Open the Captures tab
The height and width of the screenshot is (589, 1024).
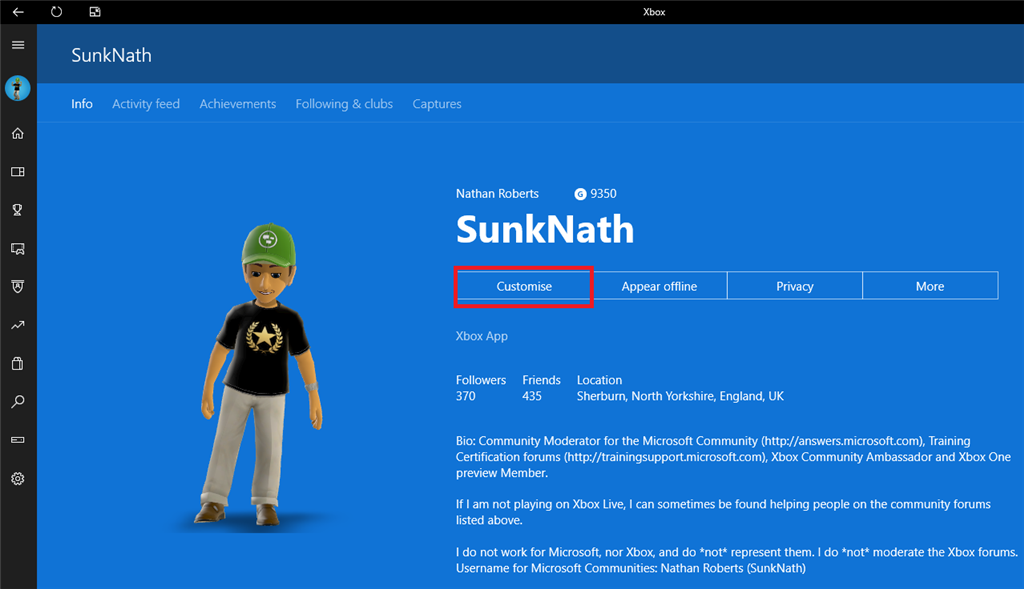[437, 104]
